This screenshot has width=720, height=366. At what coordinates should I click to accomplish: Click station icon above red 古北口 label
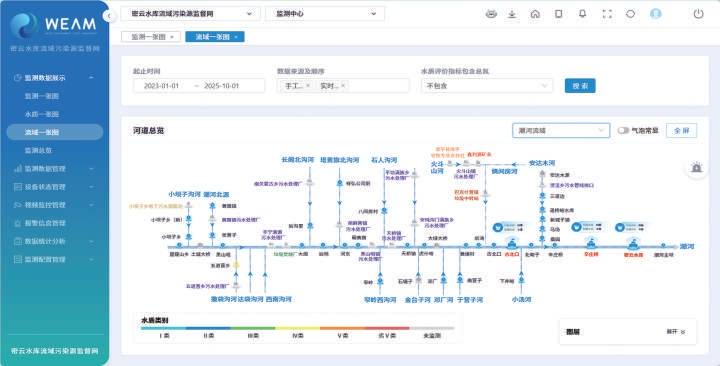click(511, 243)
